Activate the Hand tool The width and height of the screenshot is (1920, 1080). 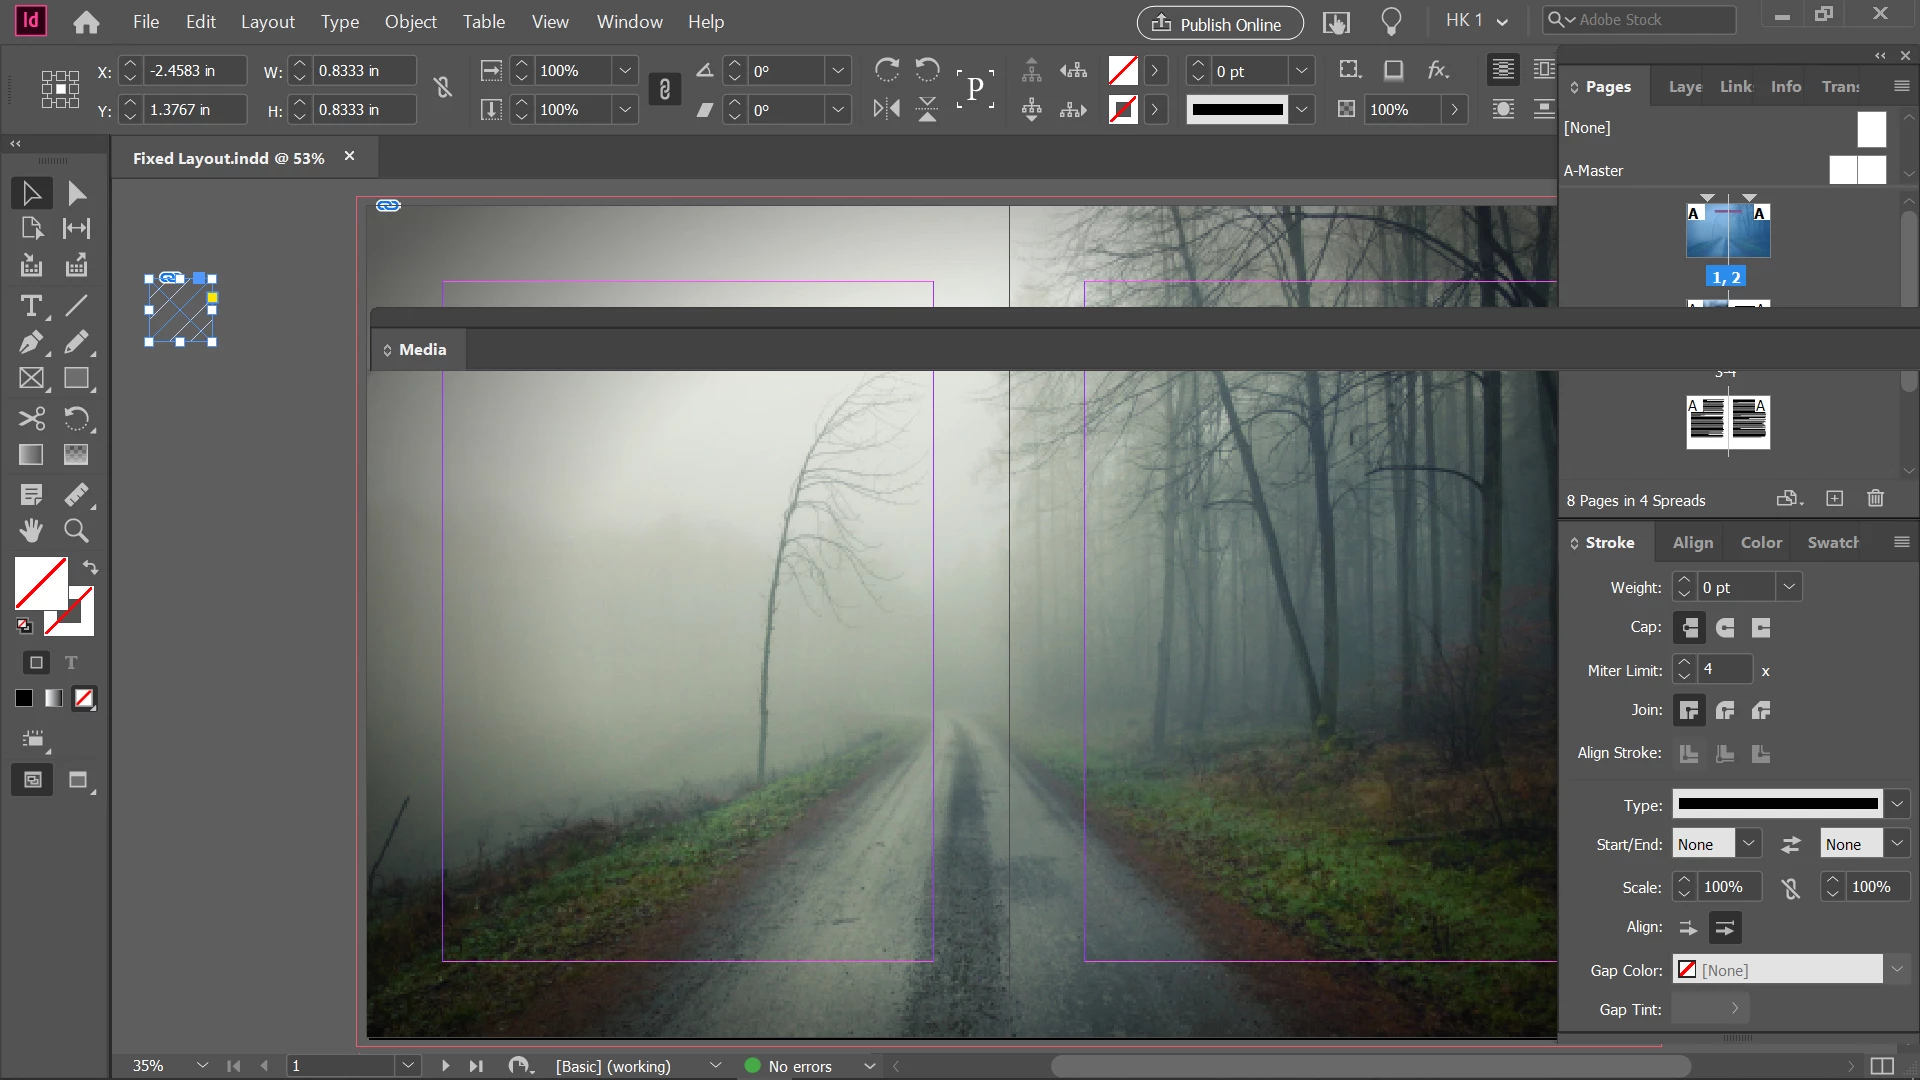[x=31, y=530]
